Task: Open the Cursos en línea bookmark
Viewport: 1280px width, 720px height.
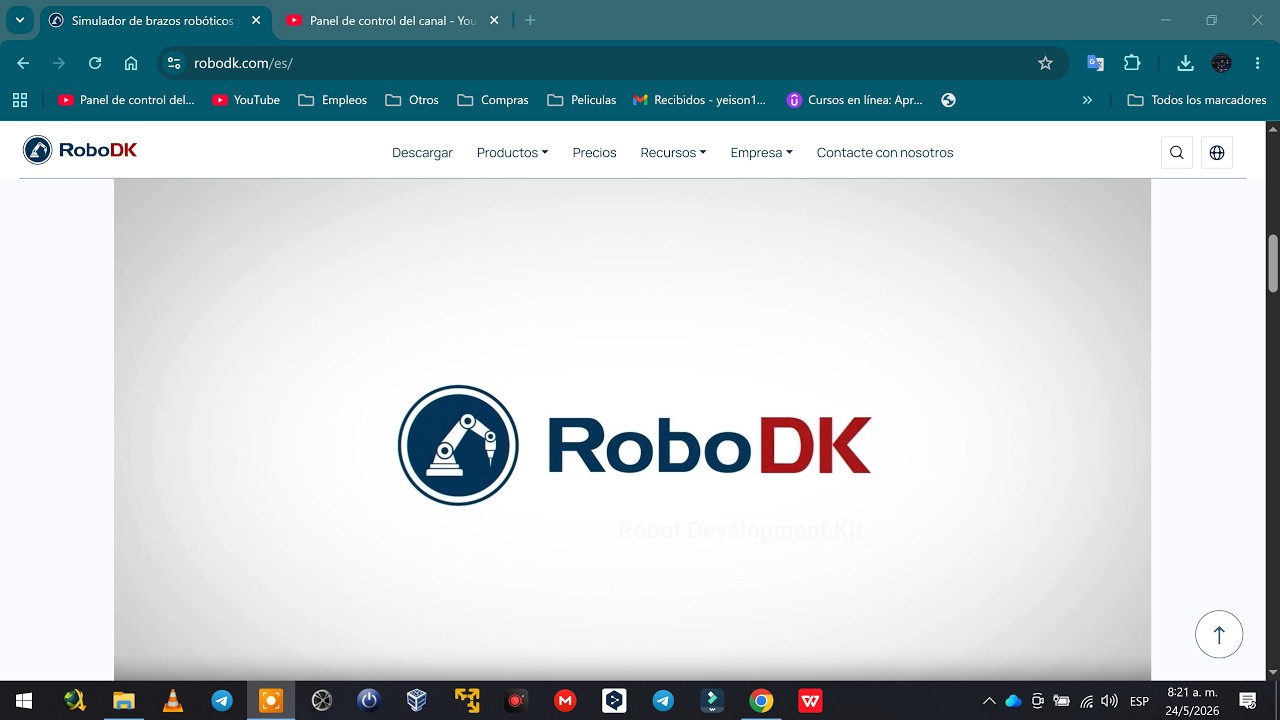Action: pos(855,100)
